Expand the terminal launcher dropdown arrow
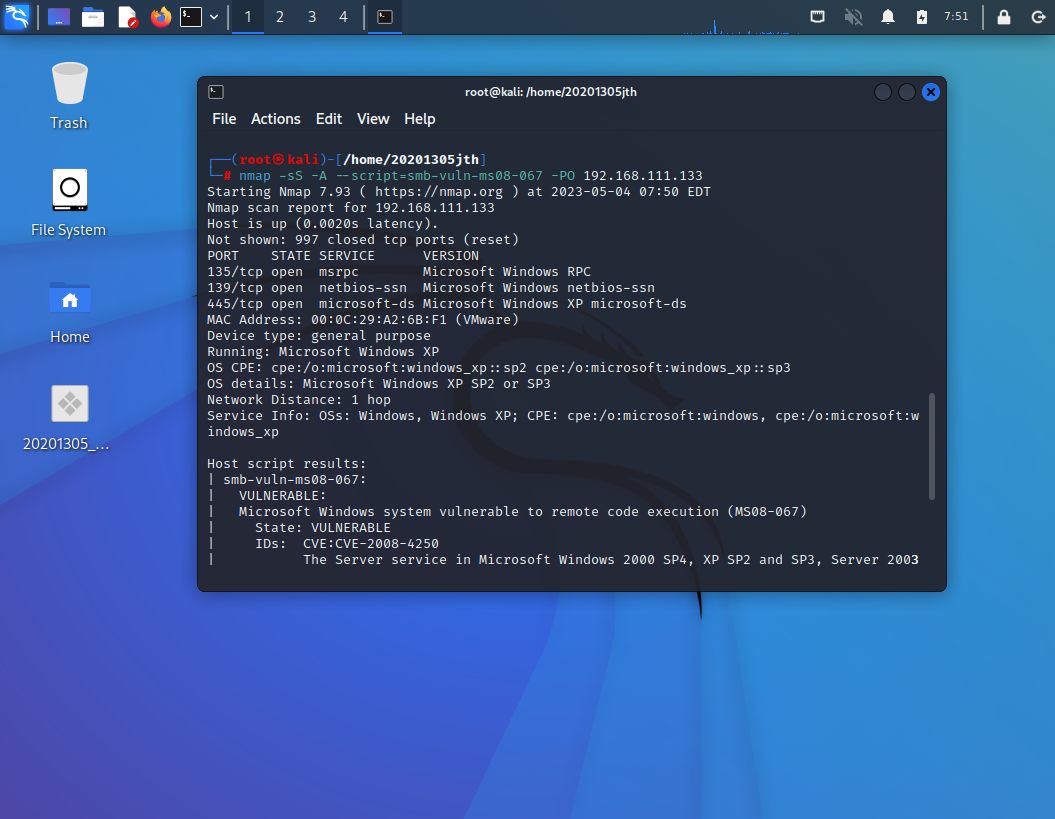 (214, 17)
